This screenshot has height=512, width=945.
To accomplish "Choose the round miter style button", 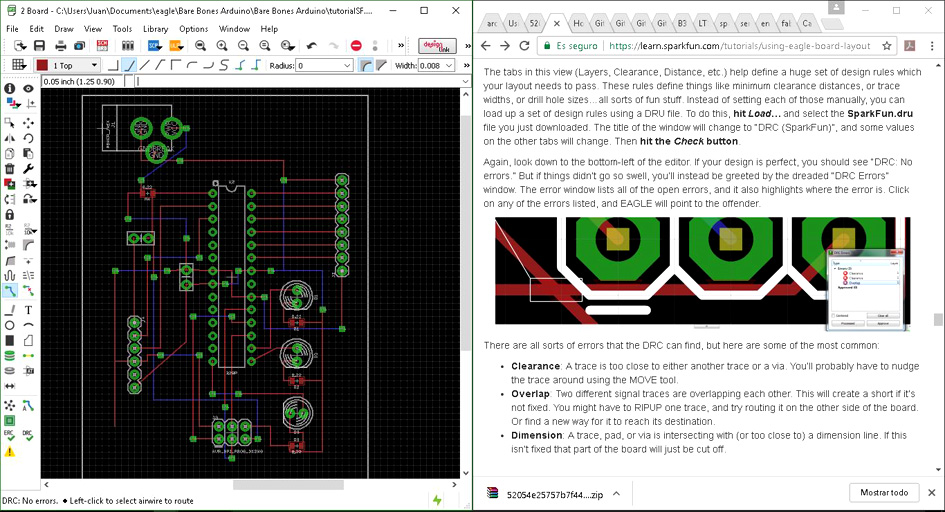I will coord(365,65).
